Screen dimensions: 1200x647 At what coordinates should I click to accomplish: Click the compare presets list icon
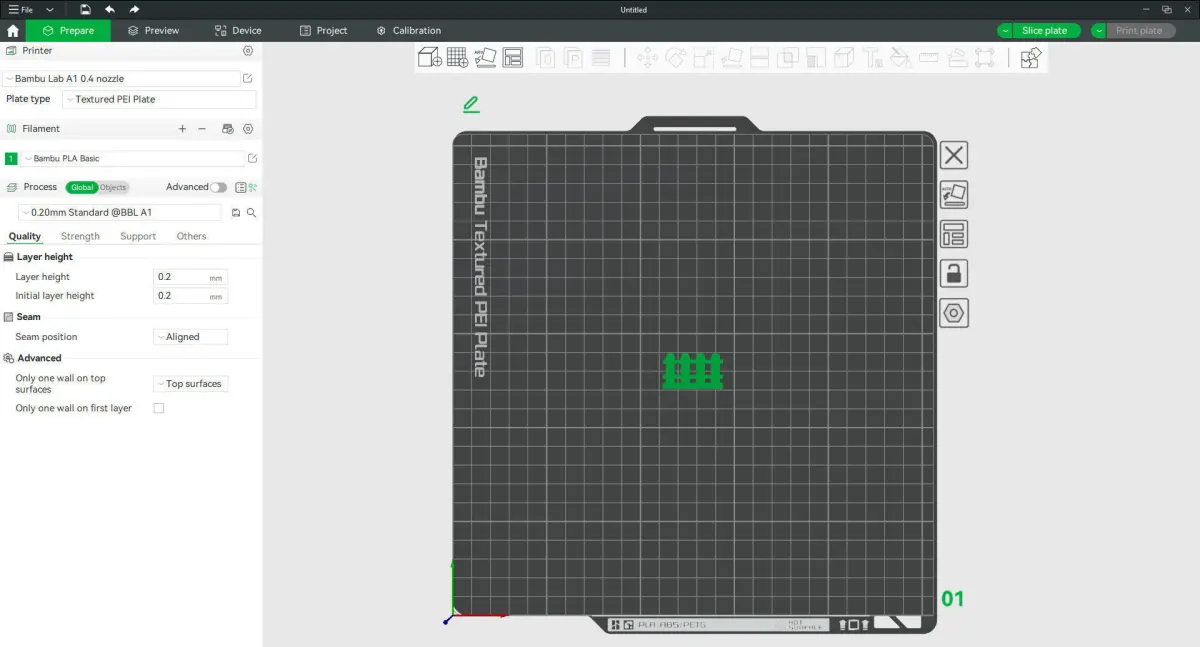240,187
